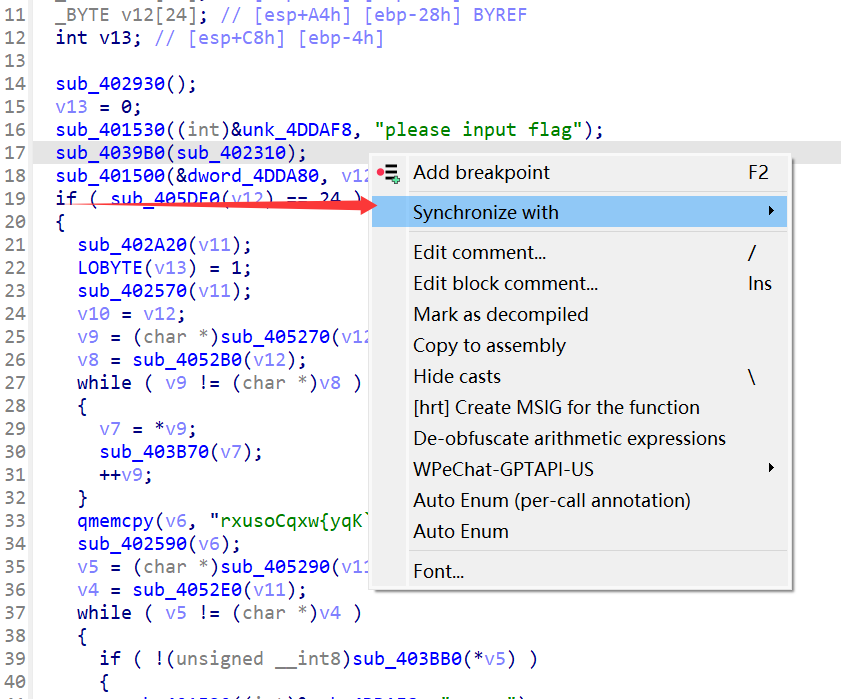Click Mark as decompiled
Image resolution: width=841 pixels, height=699 pixels.
(x=500, y=314)
